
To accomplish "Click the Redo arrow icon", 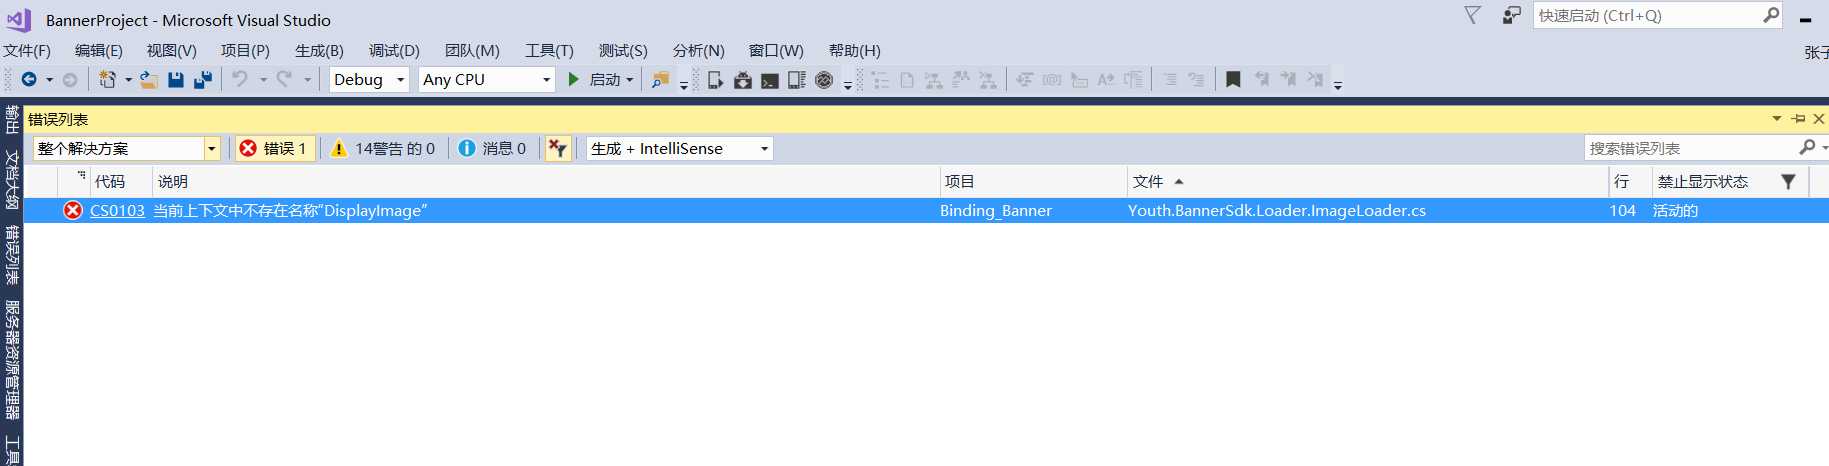I will tap(284, 79).
